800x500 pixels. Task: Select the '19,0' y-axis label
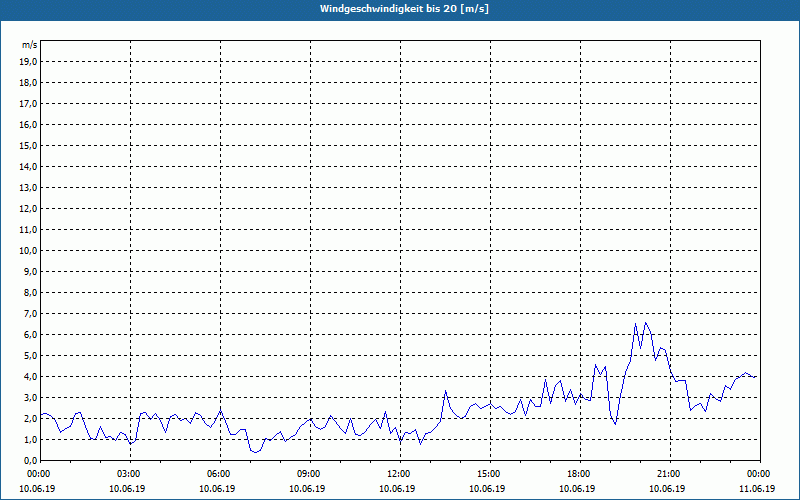coord(28,62)
